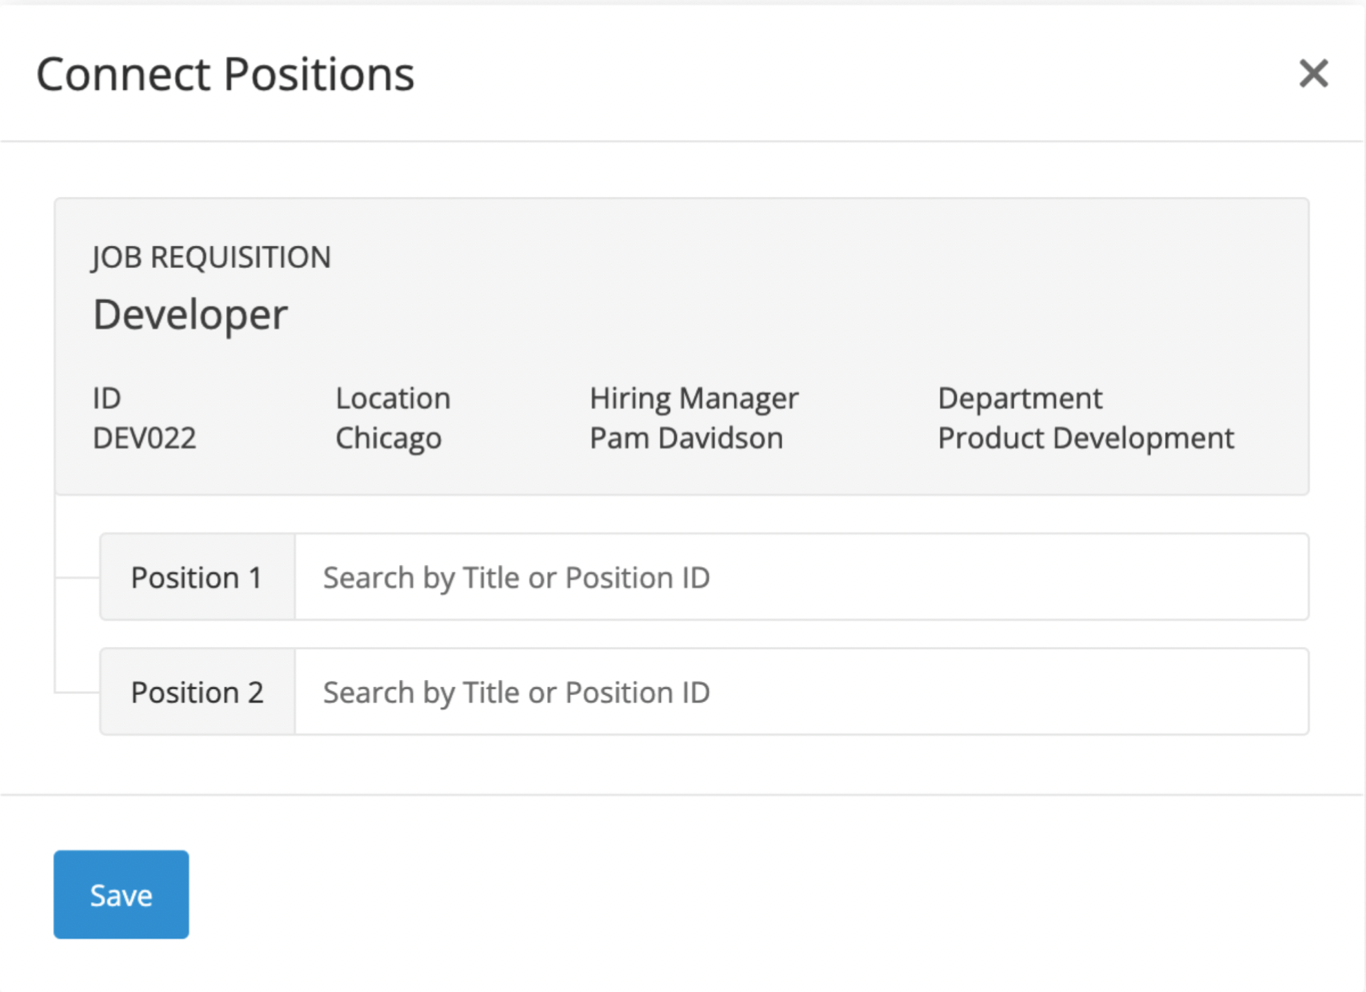Close the Connect Positions dialog
This screenshot has height=992, width=1366.
[1313, 73]
